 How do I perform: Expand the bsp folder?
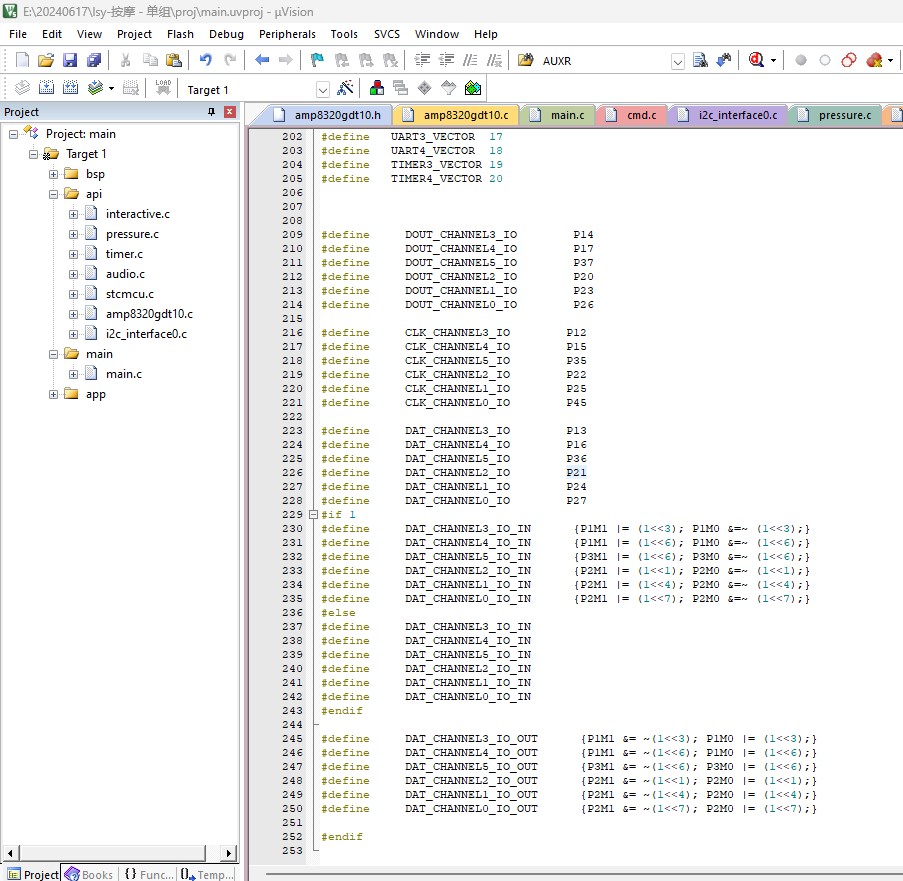[x=54, y=174]
